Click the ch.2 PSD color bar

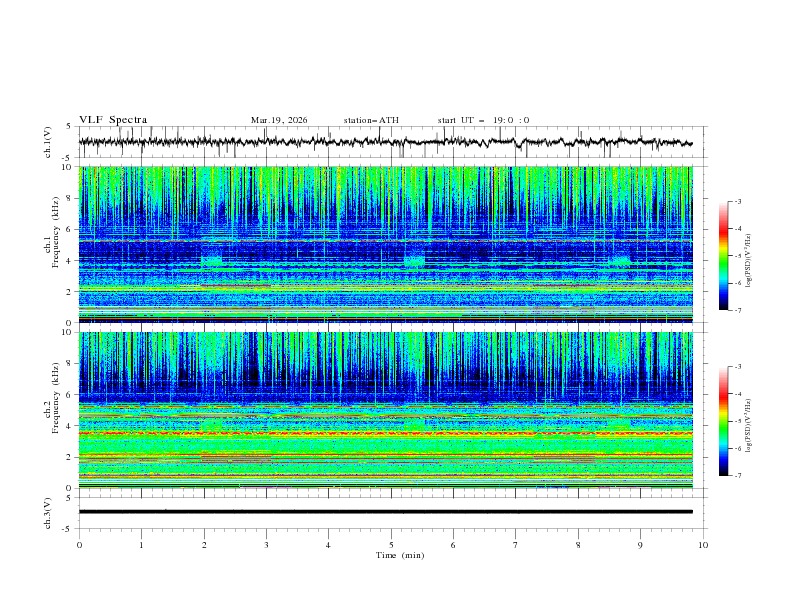click(x=723, y=421)
